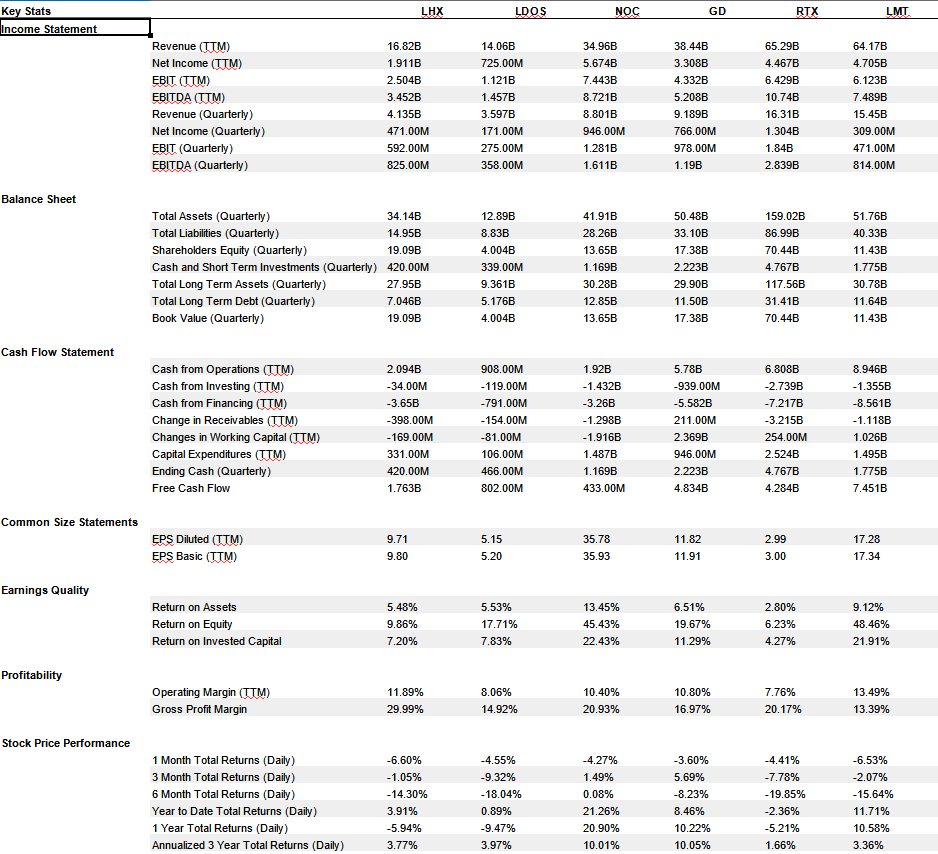Select the Profitability section heading
The image size is (938, 854).
[31, 675]
